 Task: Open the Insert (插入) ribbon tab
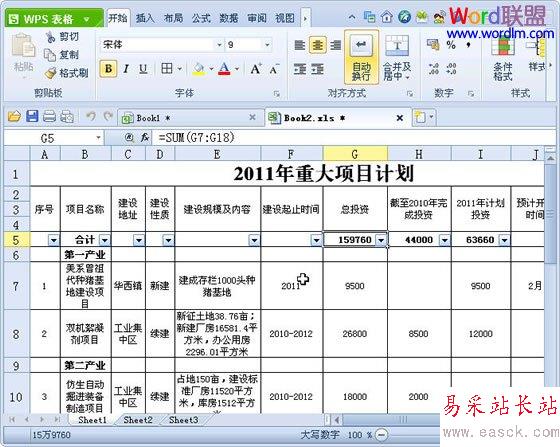pyautogui.click(x=145, y=18)
